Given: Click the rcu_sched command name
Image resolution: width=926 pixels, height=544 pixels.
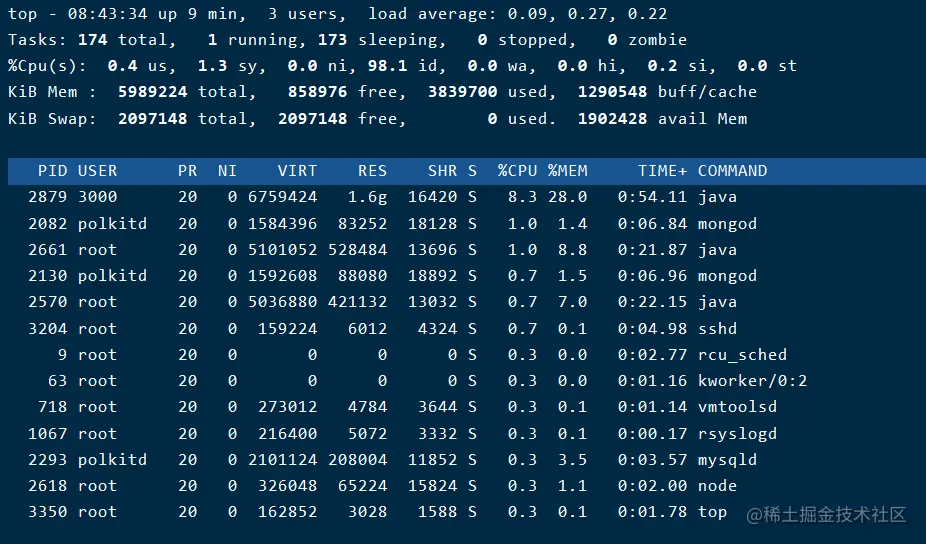Looking at the screenshot, I should tap(742, 355).
